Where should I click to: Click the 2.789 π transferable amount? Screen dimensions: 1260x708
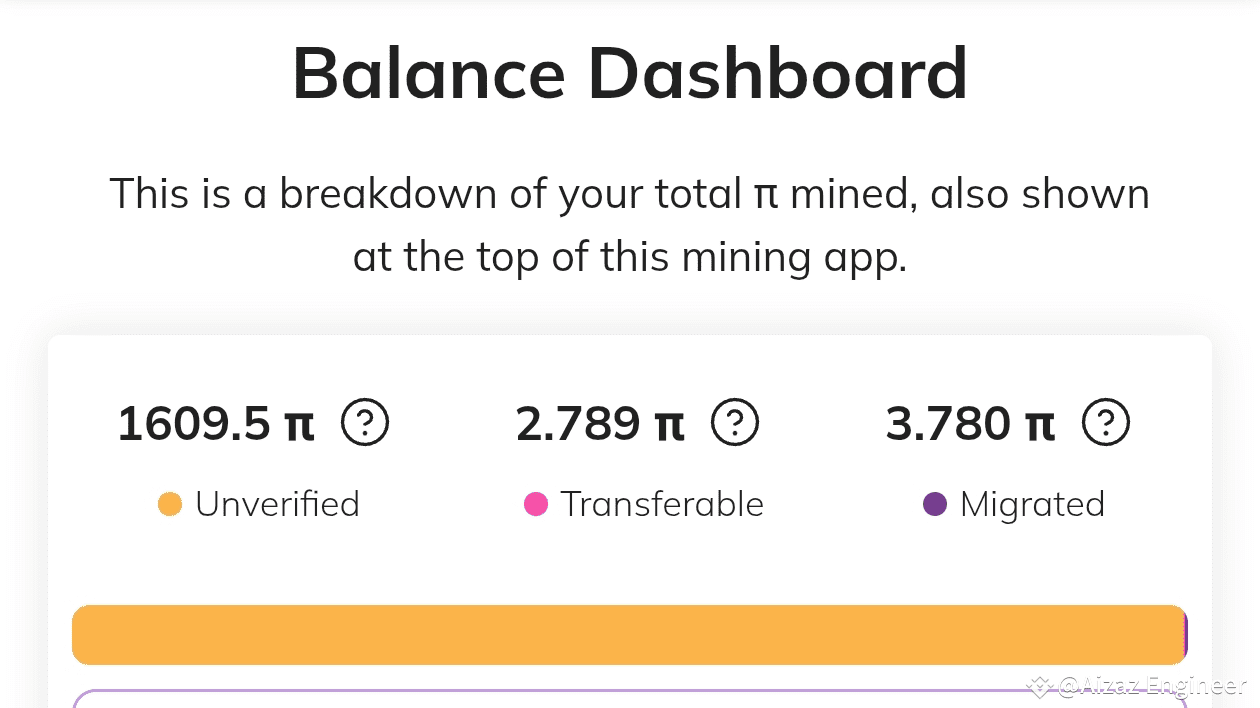(600, 424)
